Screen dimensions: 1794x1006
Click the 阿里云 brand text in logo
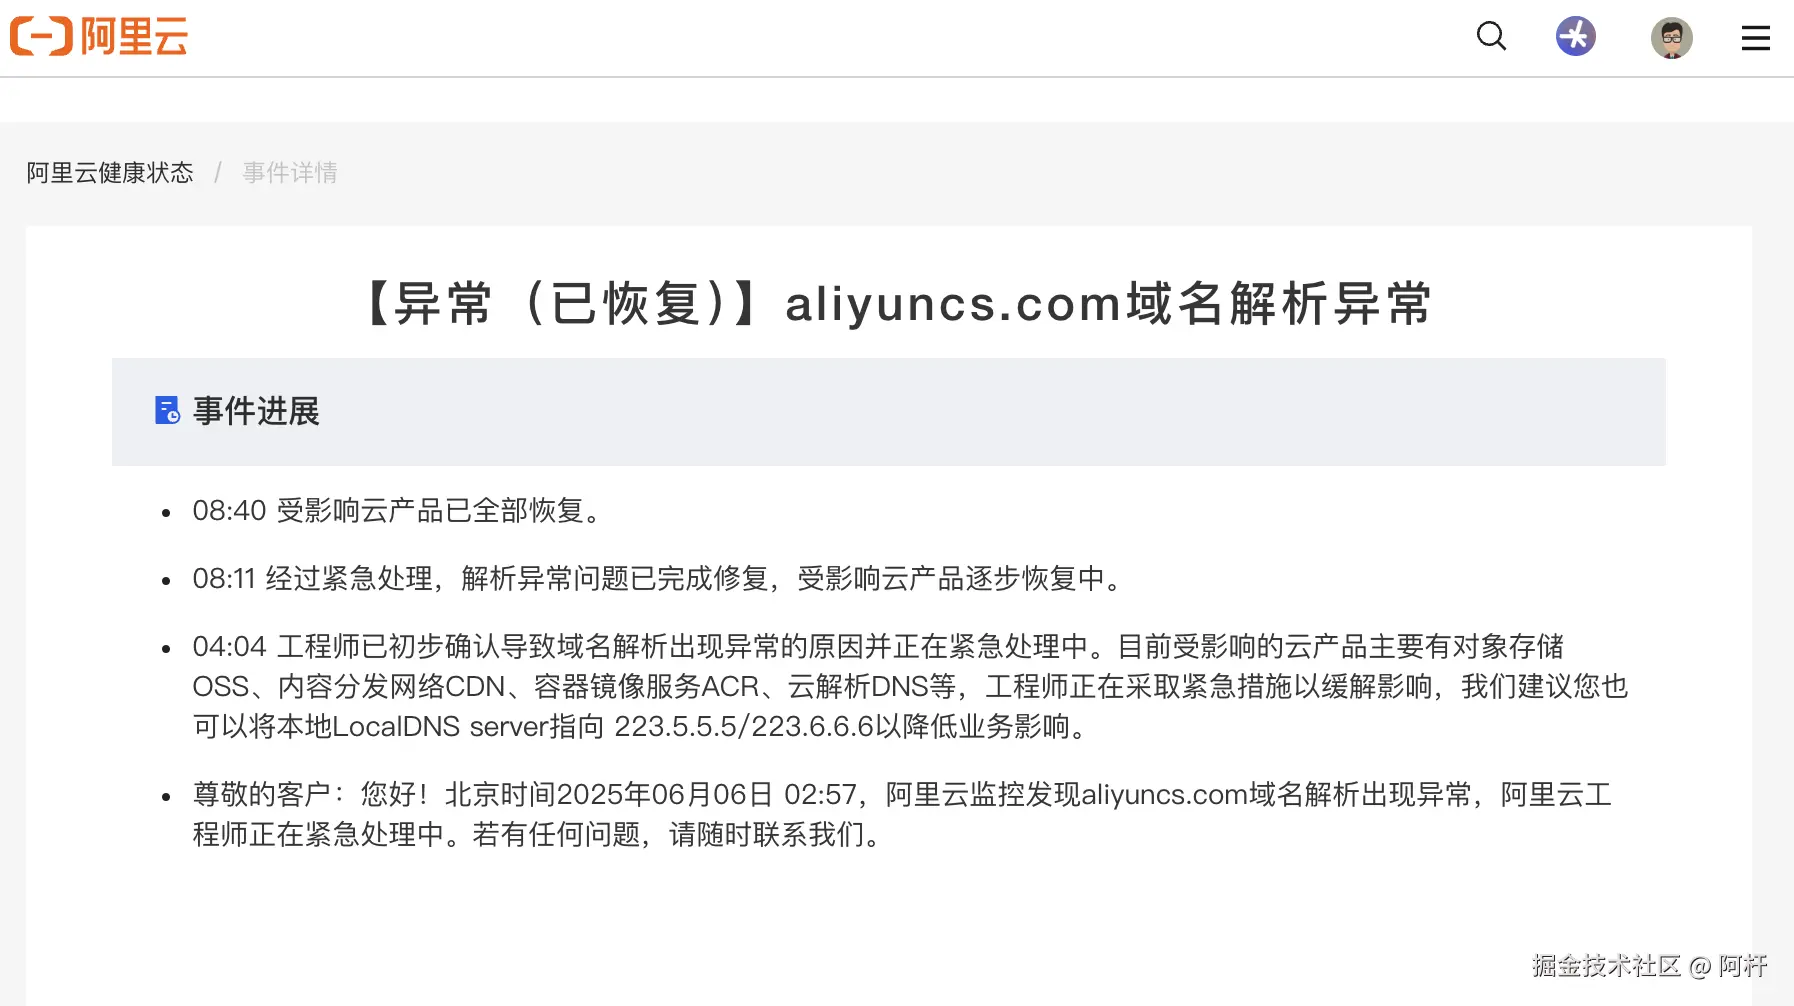[x=134, y=37]
